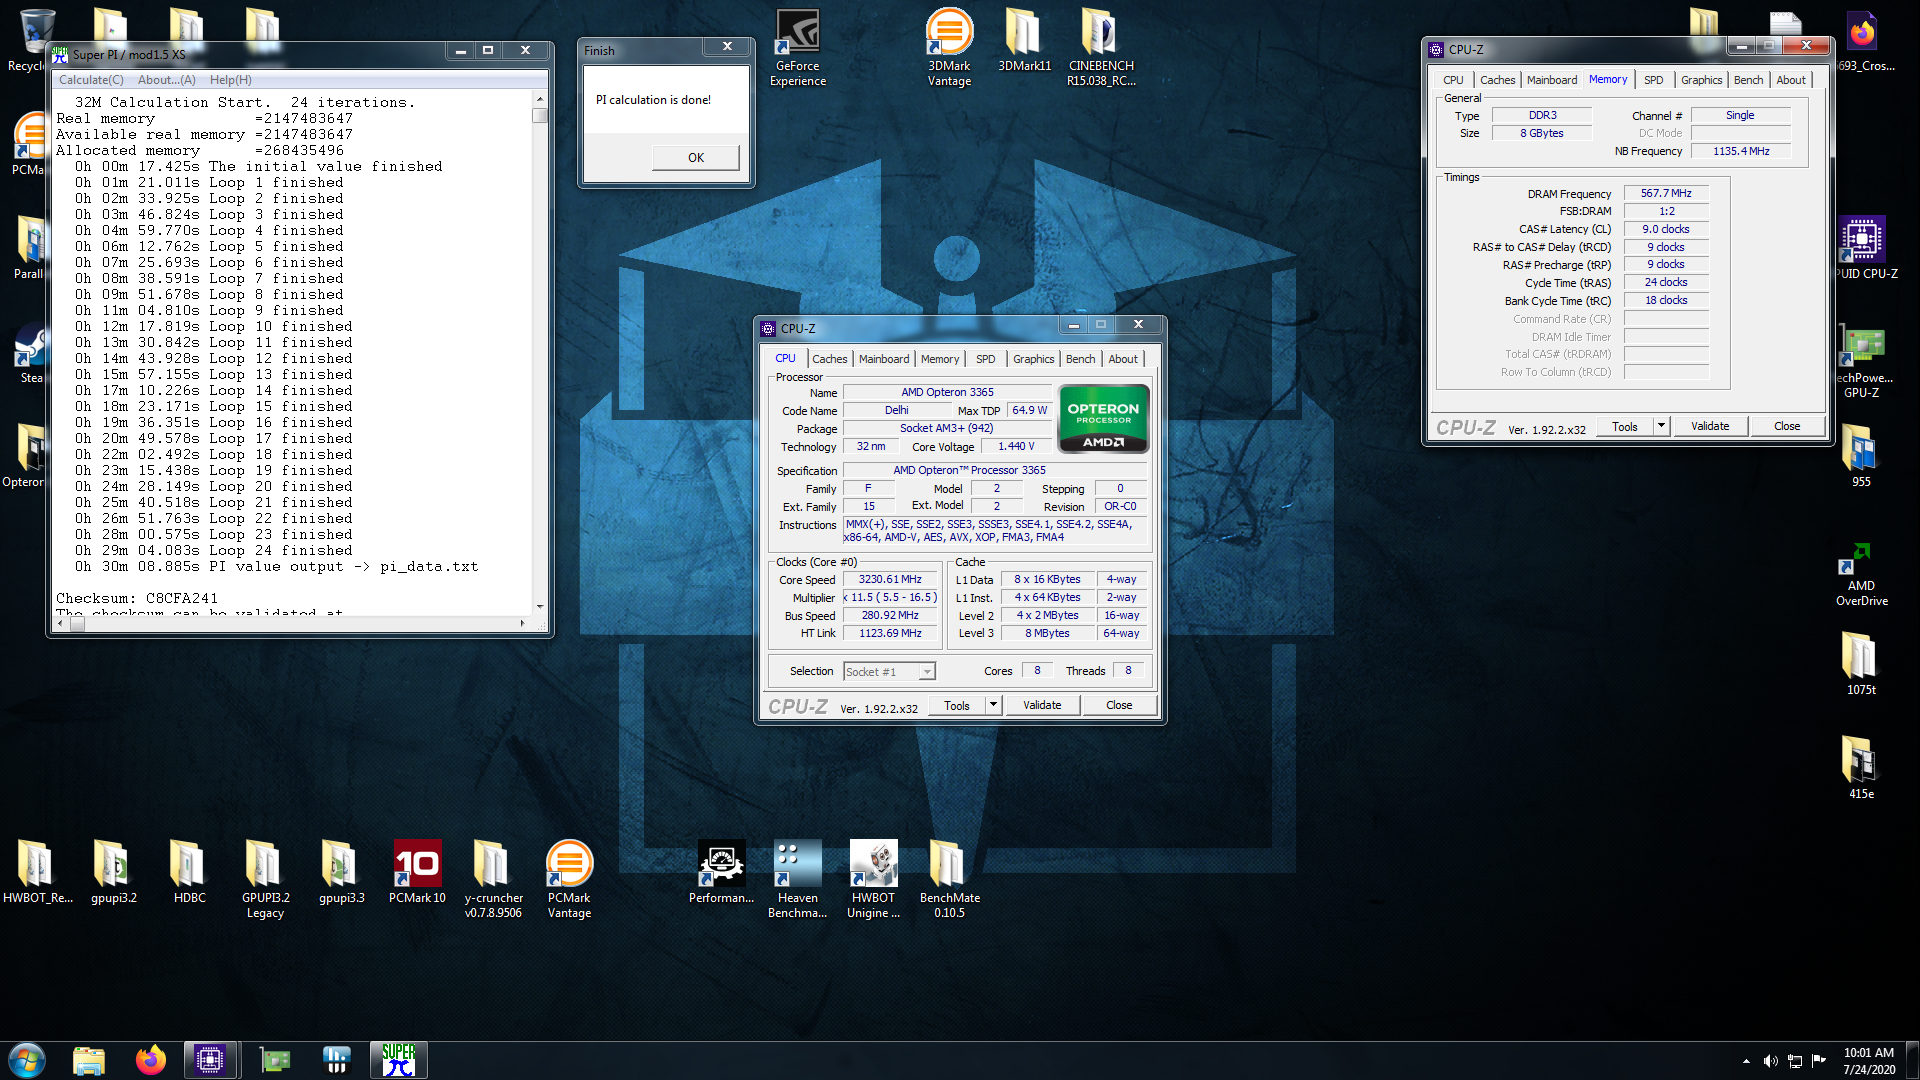Open 3DMark11 folder icon
Screen dimensions: 1920x1080
(1024, 40)
